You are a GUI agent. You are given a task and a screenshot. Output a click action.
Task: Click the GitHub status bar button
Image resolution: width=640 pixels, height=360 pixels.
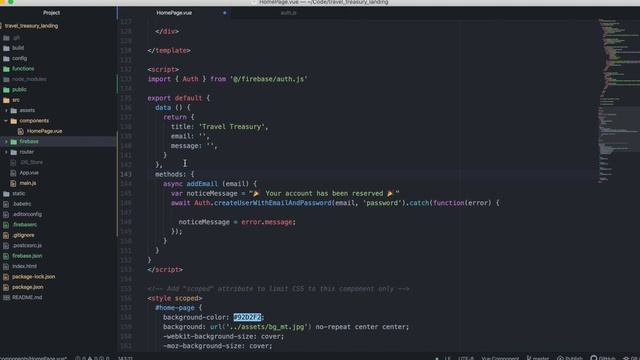click(x=603, y=358)
